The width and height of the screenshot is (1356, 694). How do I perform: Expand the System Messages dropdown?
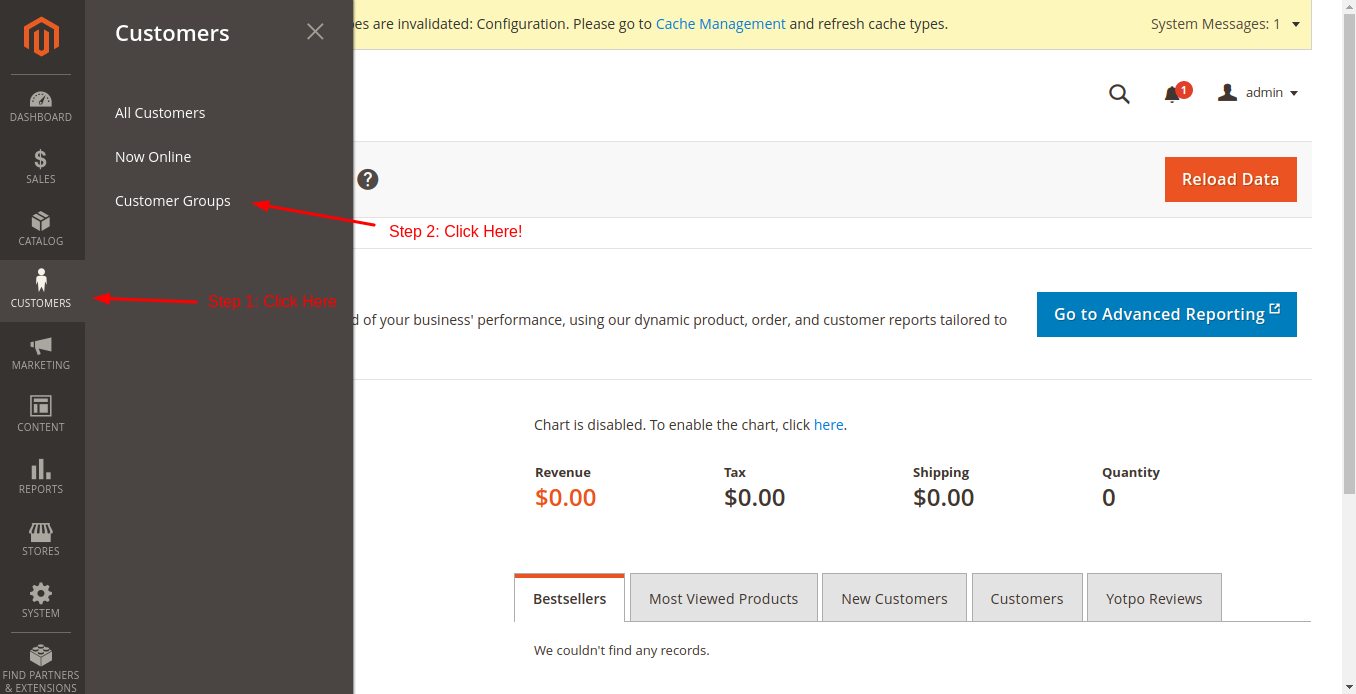tap(1225, 24)
